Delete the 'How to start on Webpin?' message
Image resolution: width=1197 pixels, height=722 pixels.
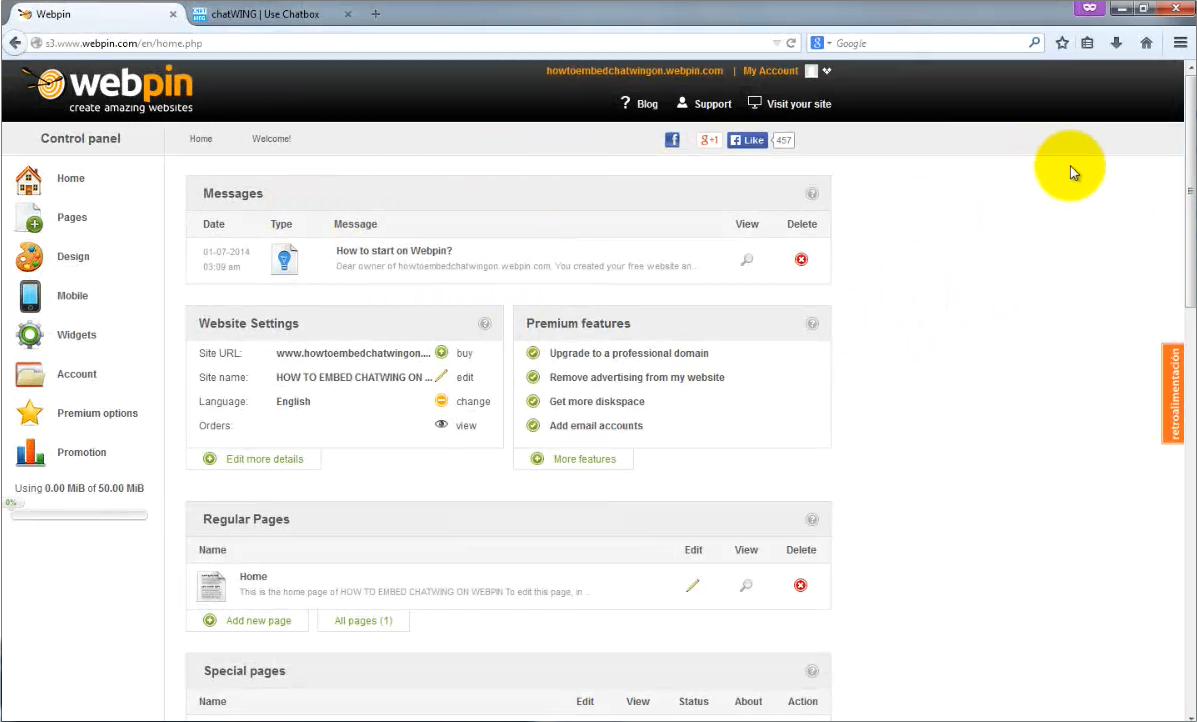(801, 259)
